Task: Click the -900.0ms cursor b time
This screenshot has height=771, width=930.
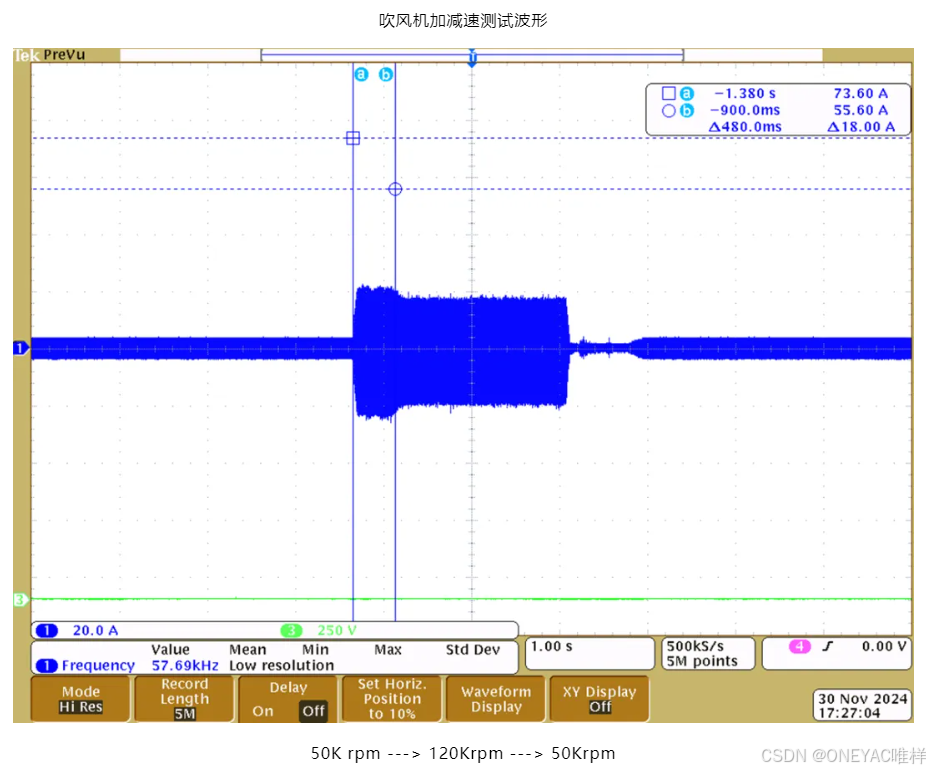Action: tap(745, 110)
